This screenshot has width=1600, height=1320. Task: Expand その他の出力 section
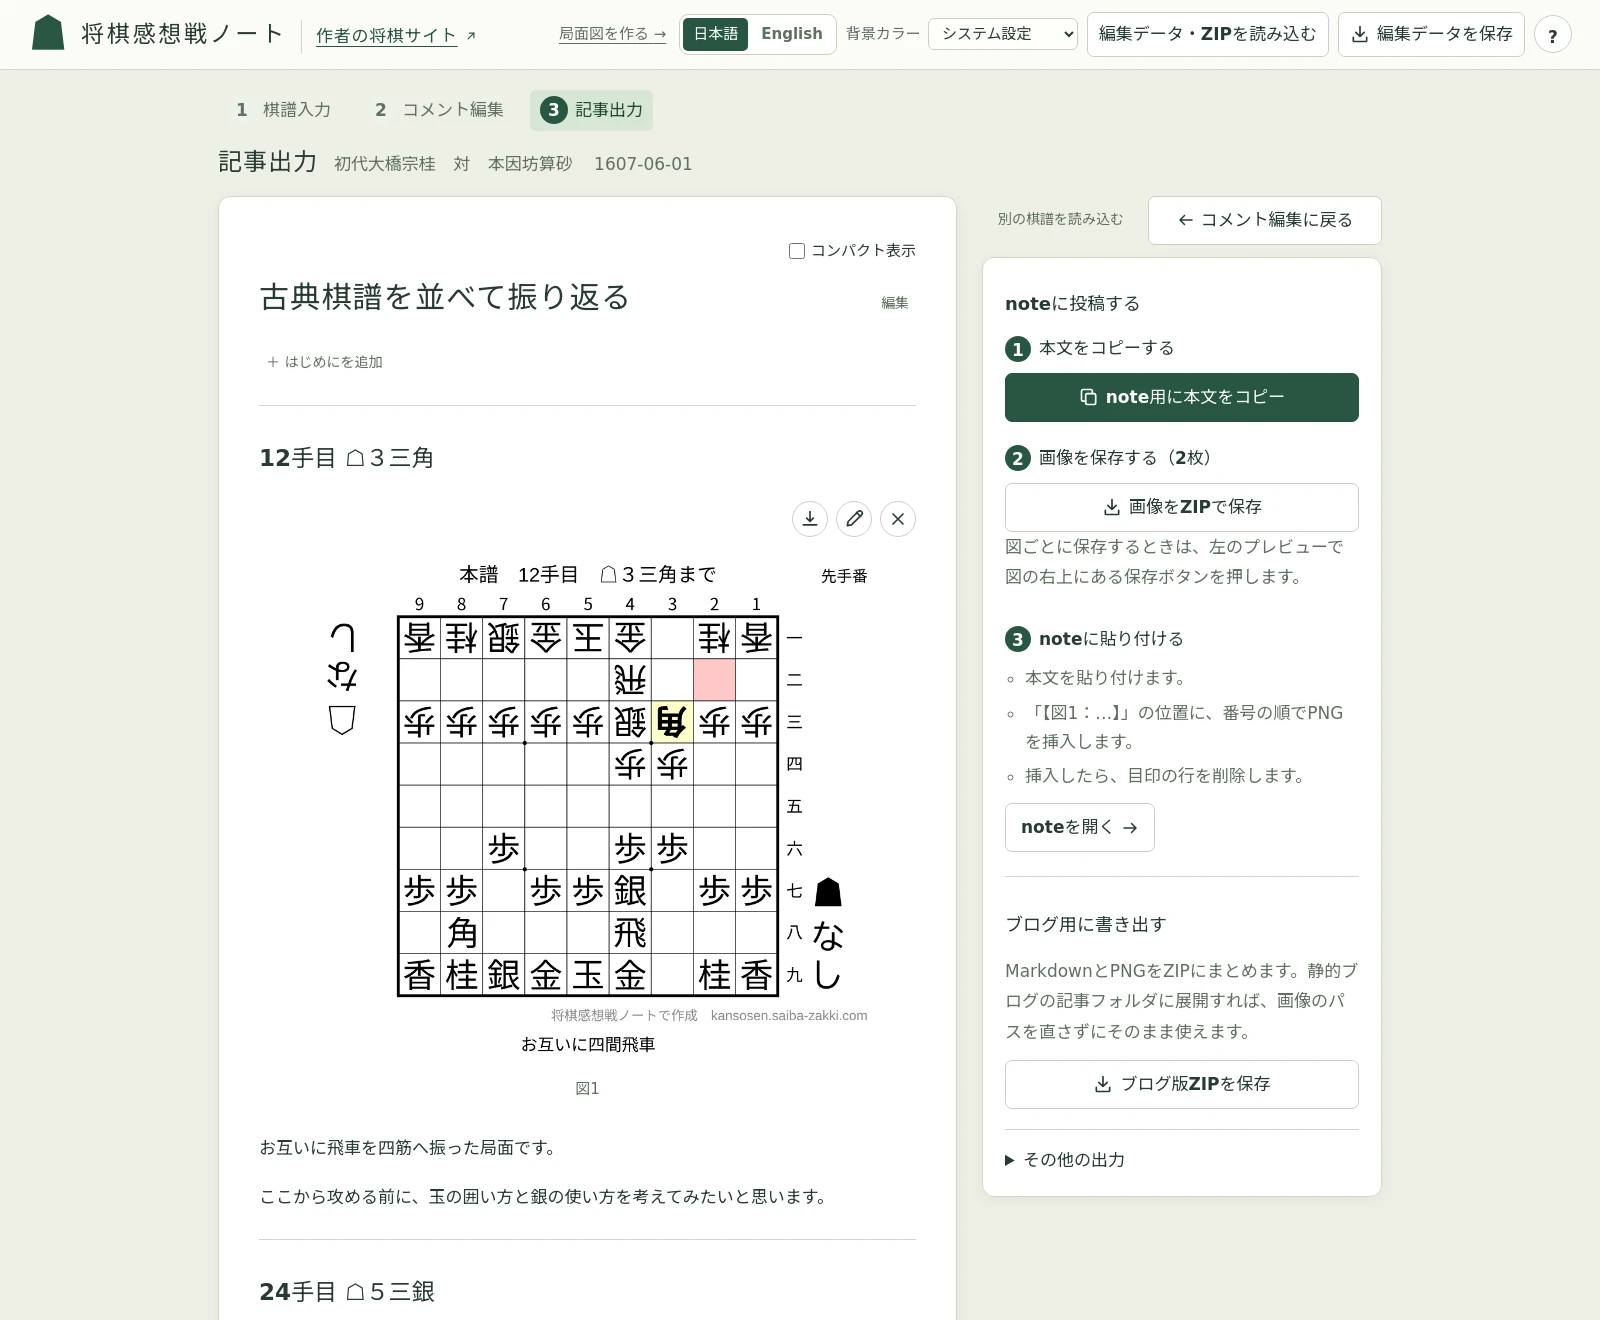click(x=1065, y=1160)
